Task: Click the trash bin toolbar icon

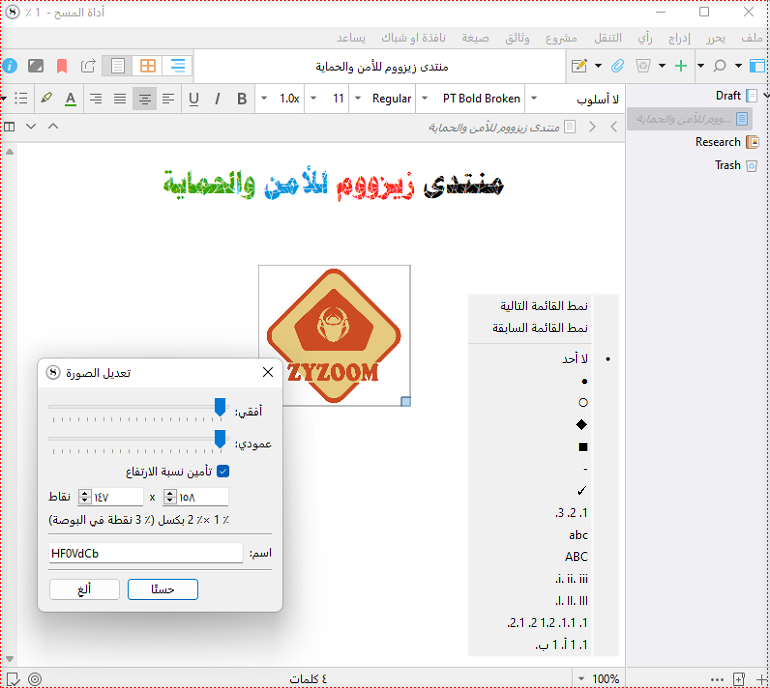Action: click(643, 66)
